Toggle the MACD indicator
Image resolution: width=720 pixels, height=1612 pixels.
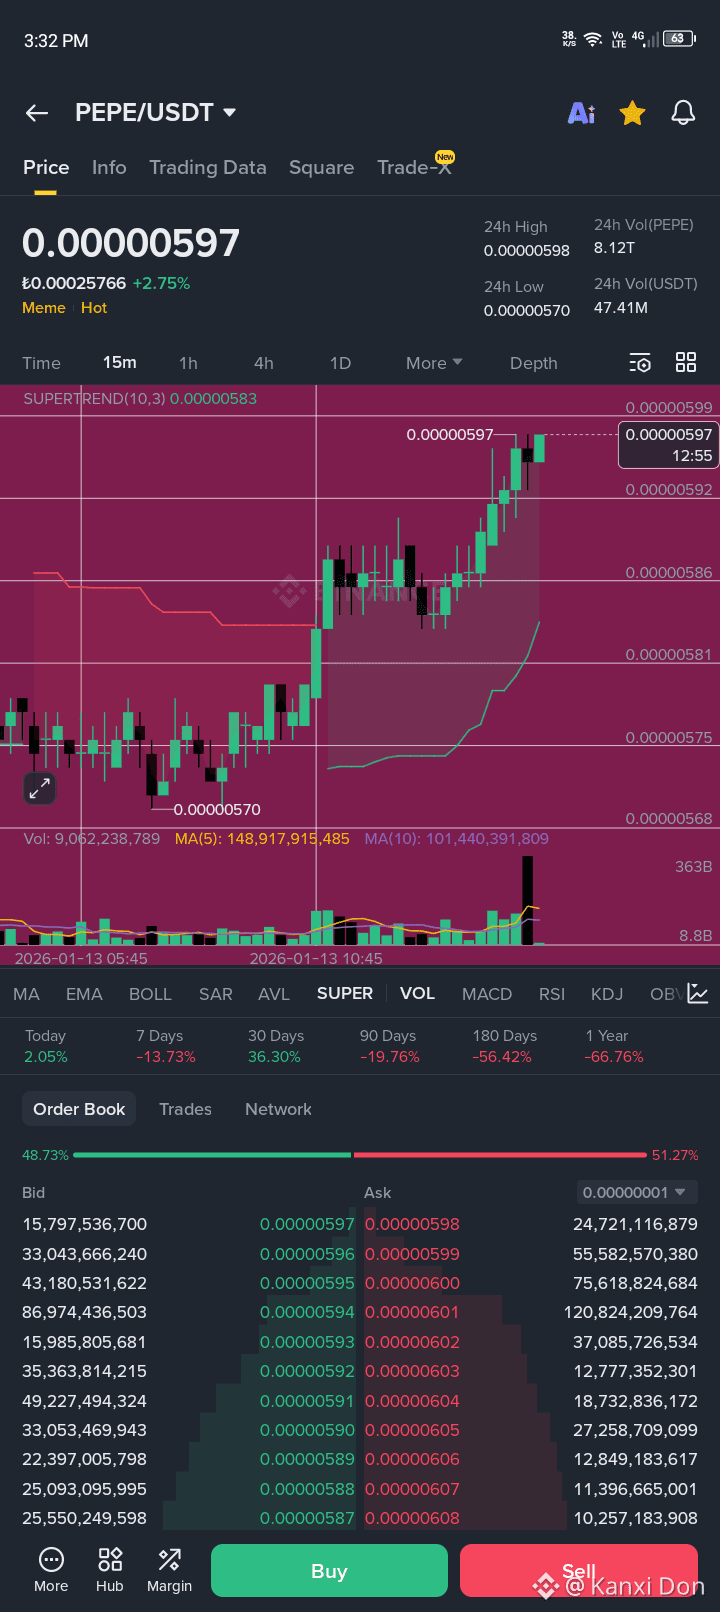487,994
